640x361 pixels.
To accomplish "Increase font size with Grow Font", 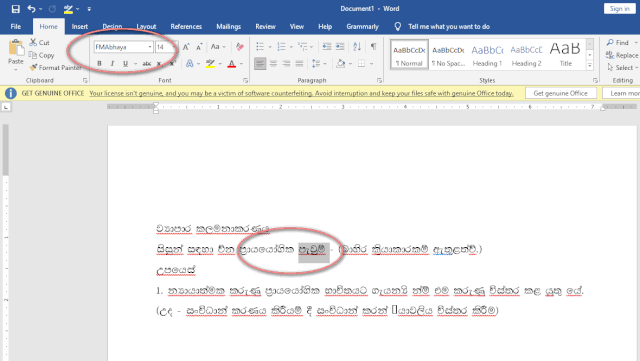I will pos(186,47).
